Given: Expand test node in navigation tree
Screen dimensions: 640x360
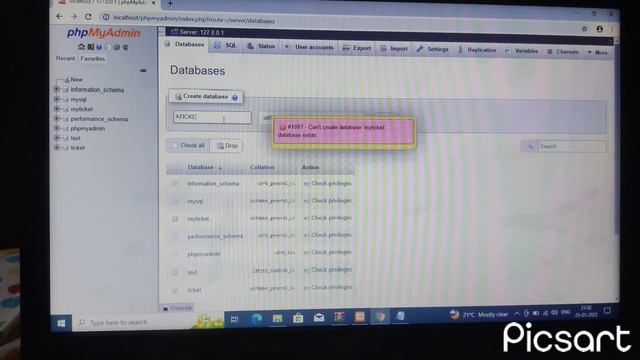Looking at the screenshot, I should pos(57,138).
